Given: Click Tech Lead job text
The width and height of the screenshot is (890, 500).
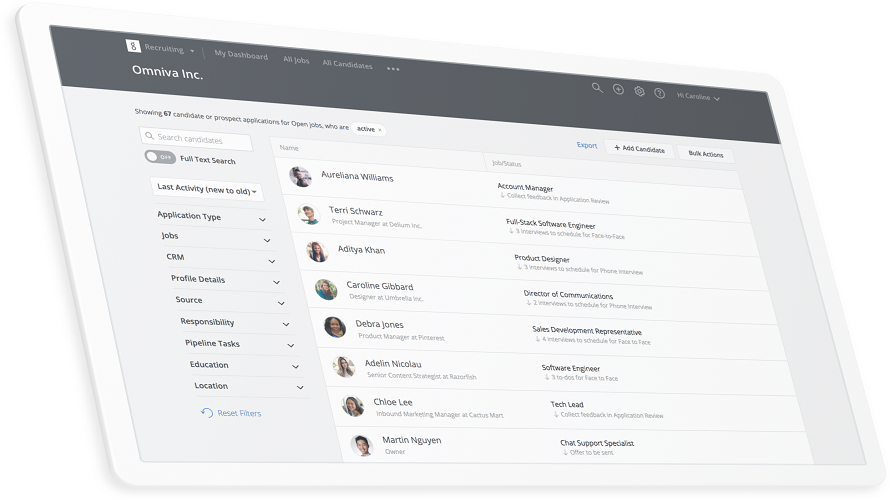Looking at the screenshot, I should [x=566, y=404].
